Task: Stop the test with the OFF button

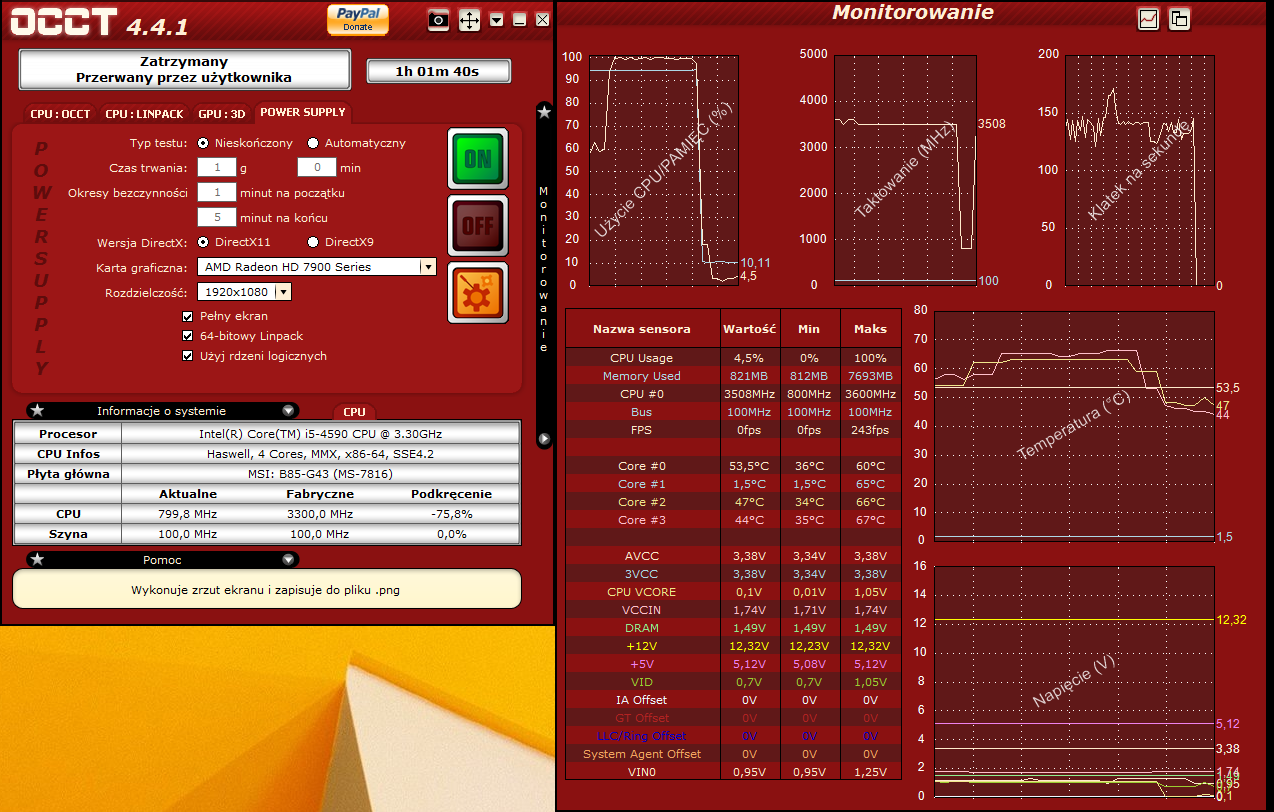Action: [x=478, y=226]
